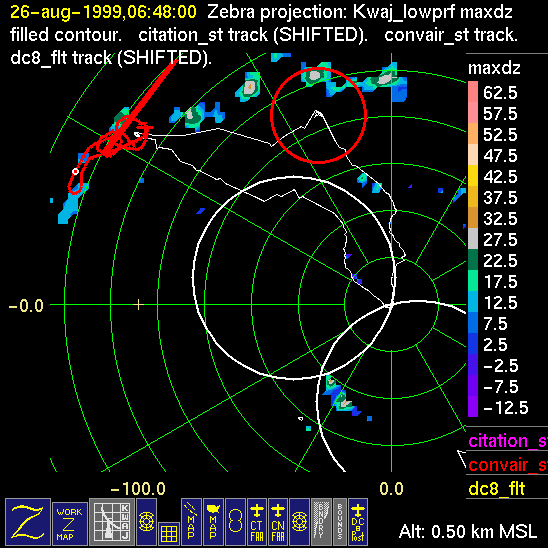Screen dimensions: 548x548
Task: Select the KWAJ grid map icon
Action: coord(112,521)
